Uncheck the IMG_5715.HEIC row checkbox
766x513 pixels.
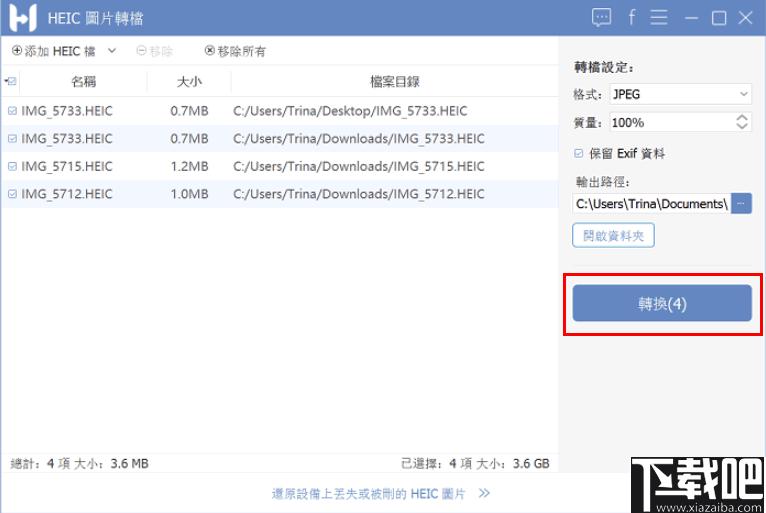(x=13, y=167)
